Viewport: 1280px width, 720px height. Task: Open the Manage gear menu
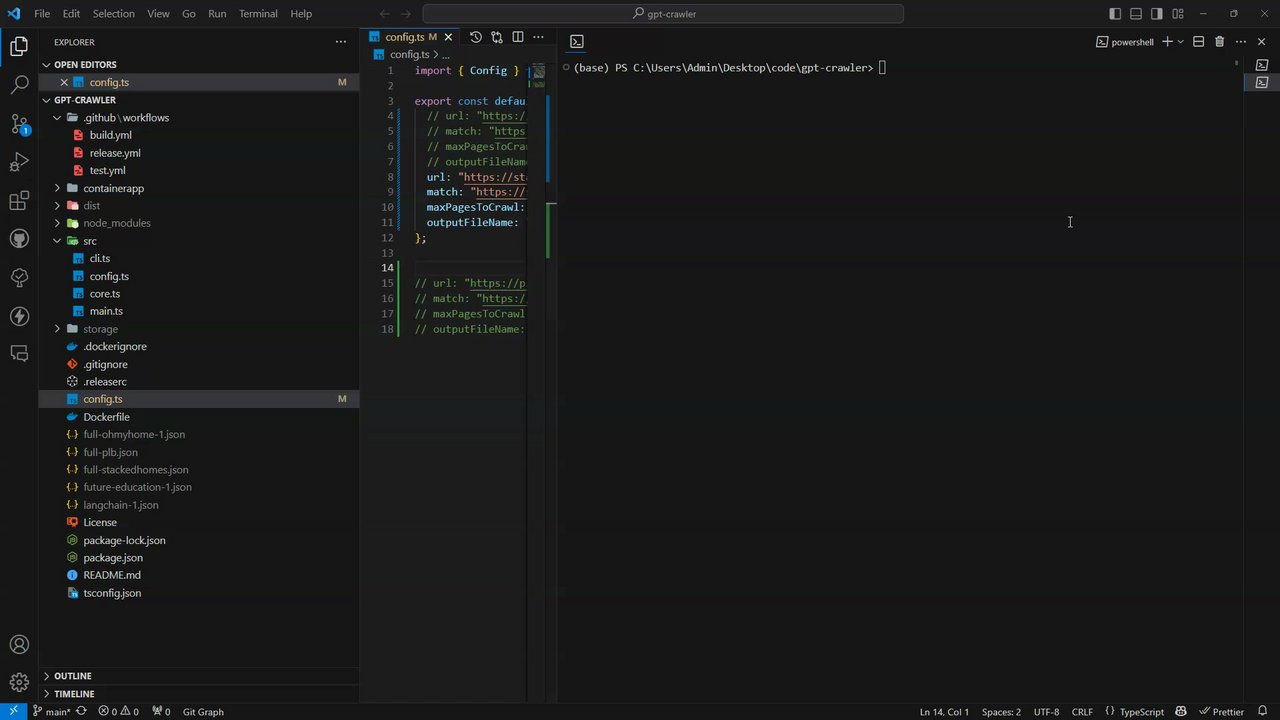click(x=19, y=684)
